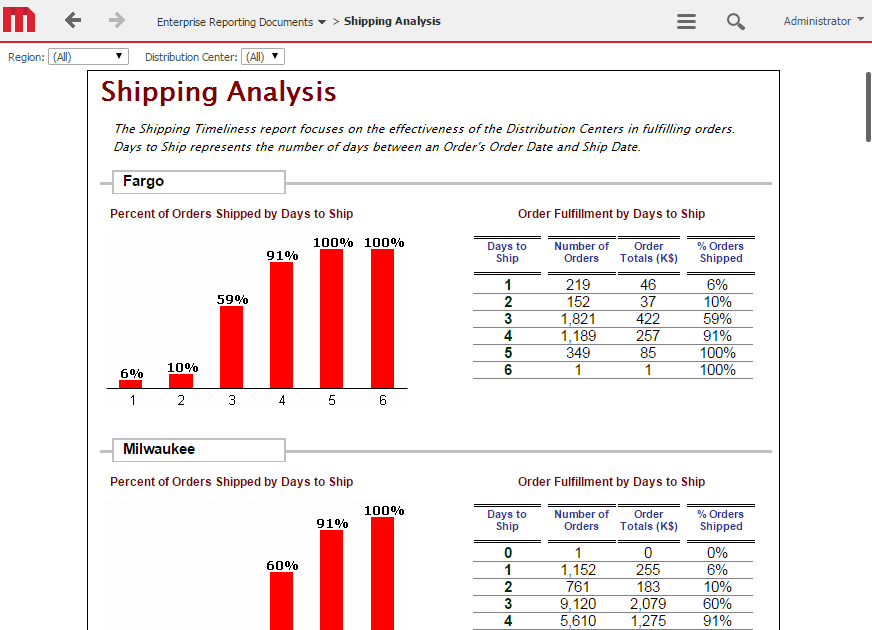
Task: Click the vertical scrollbar thumb
Action: click(x=868, y=107)
